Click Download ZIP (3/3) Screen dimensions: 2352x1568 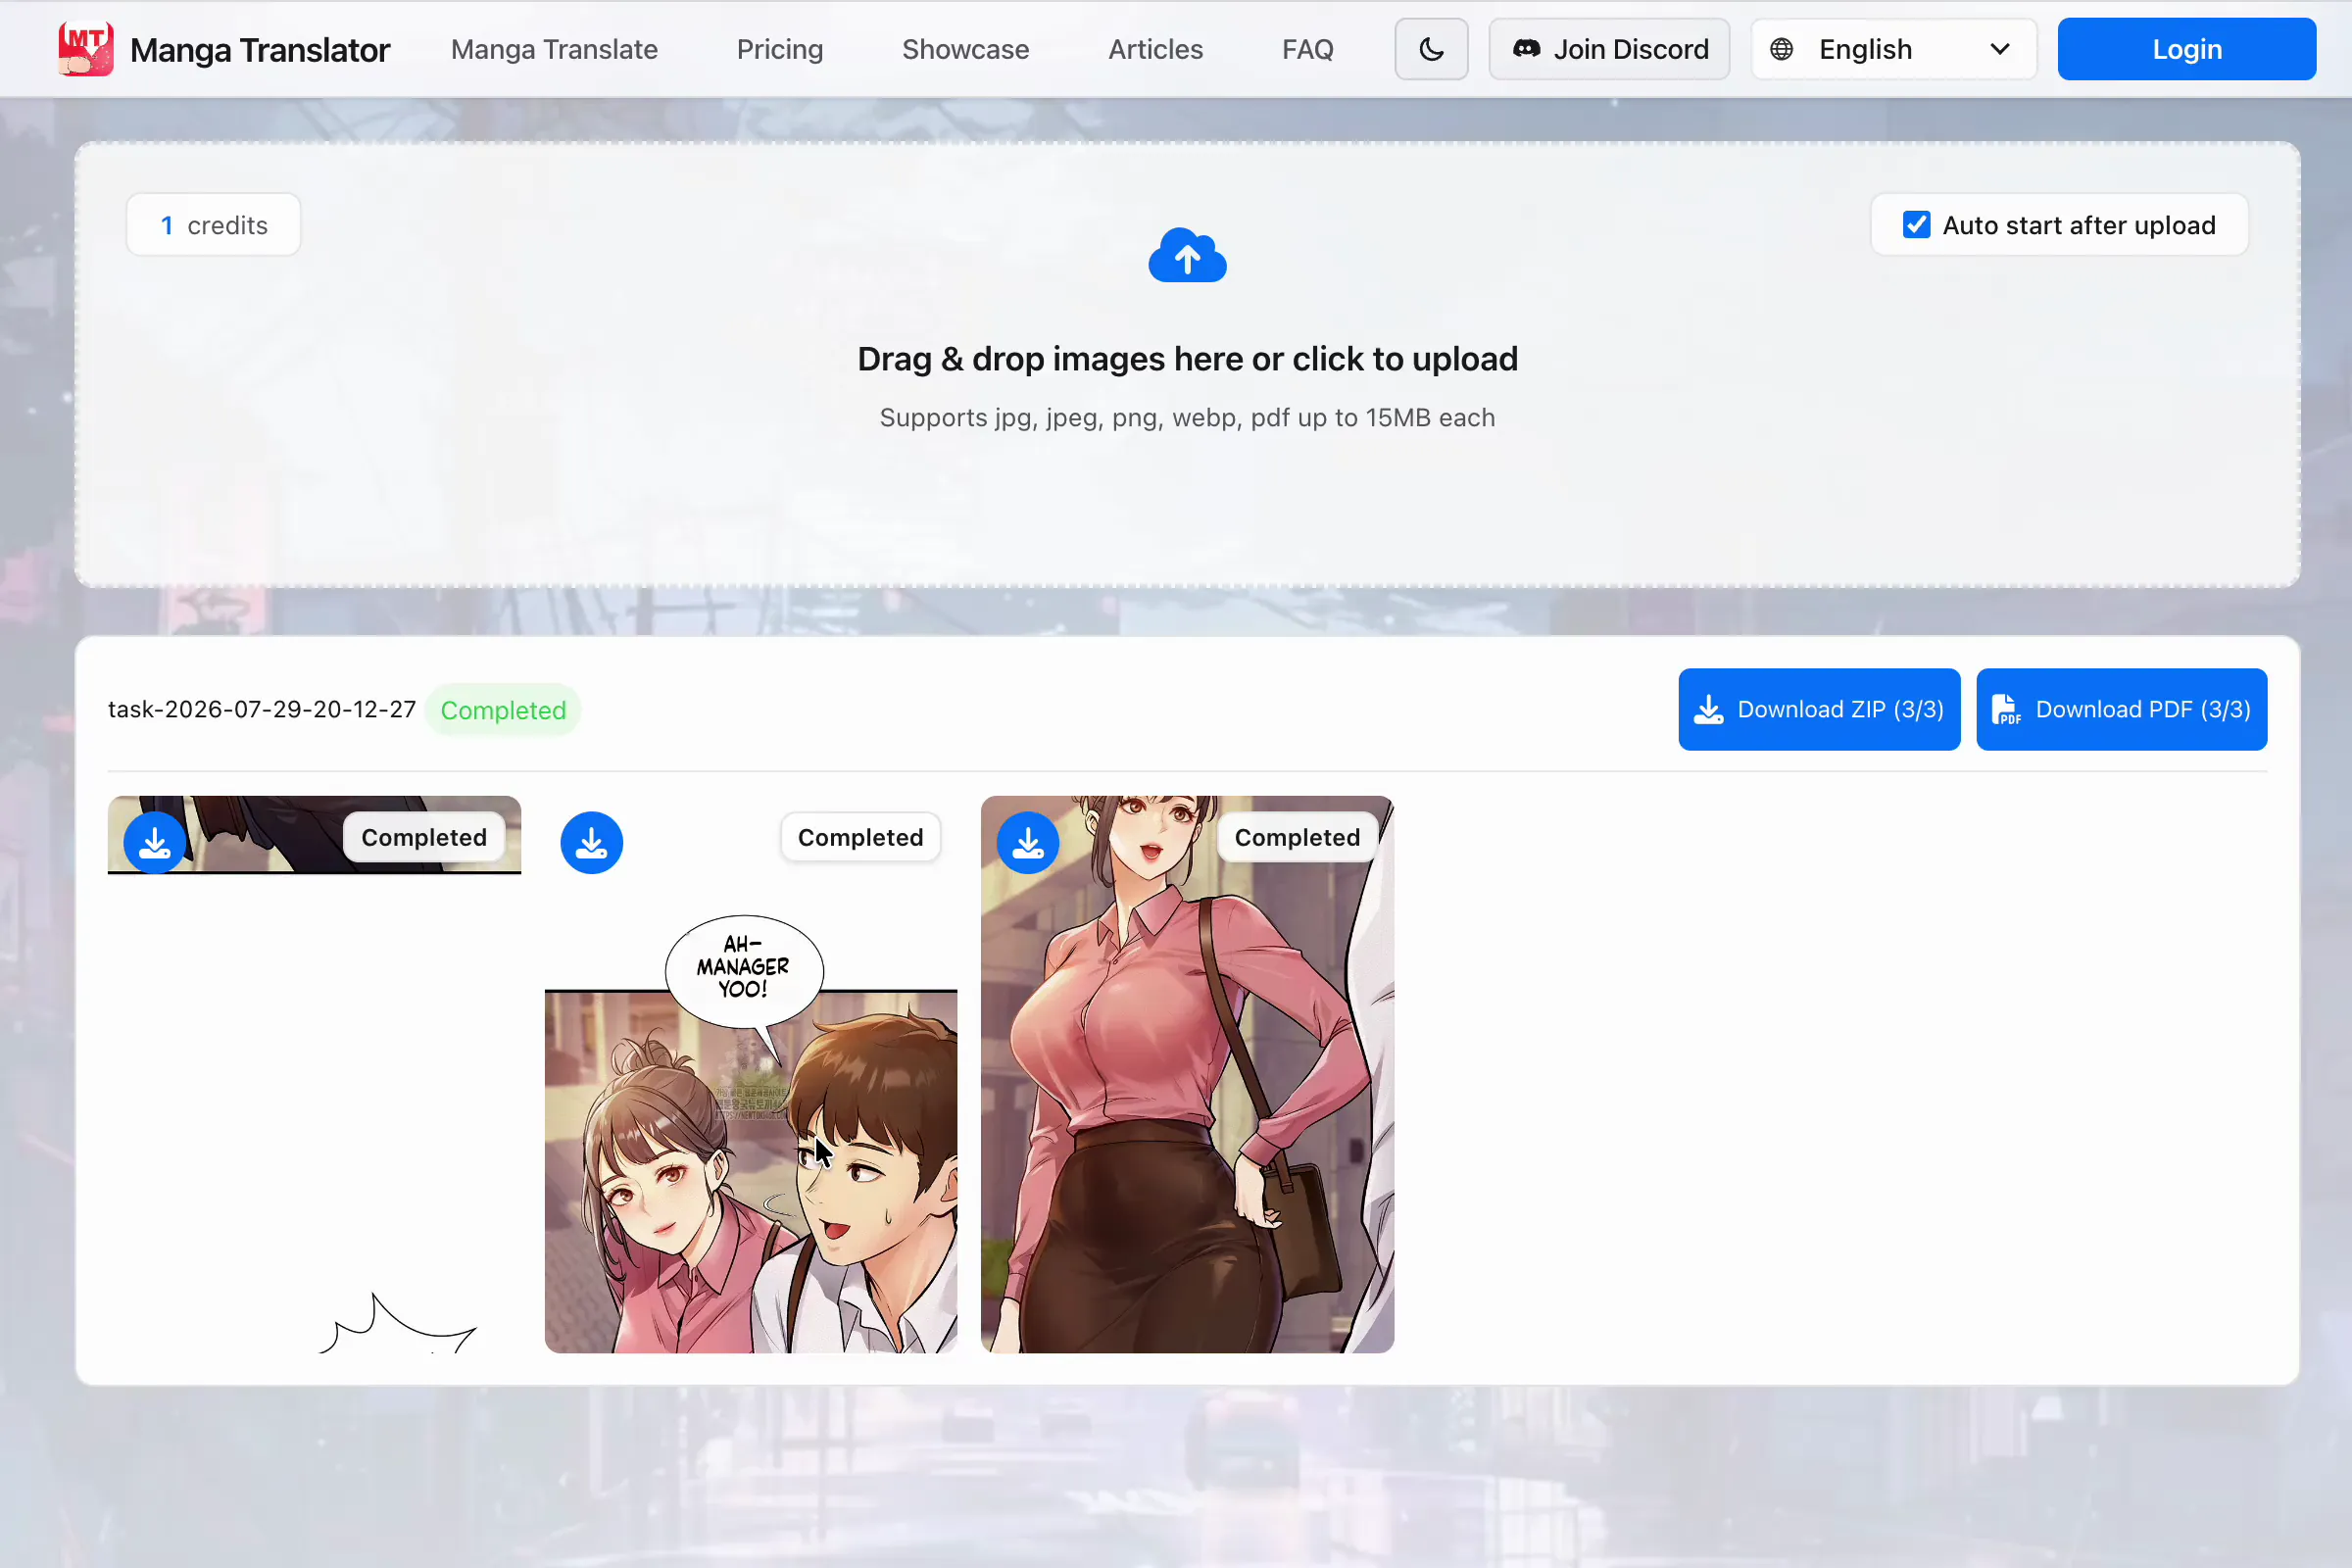click(1819, 709)
